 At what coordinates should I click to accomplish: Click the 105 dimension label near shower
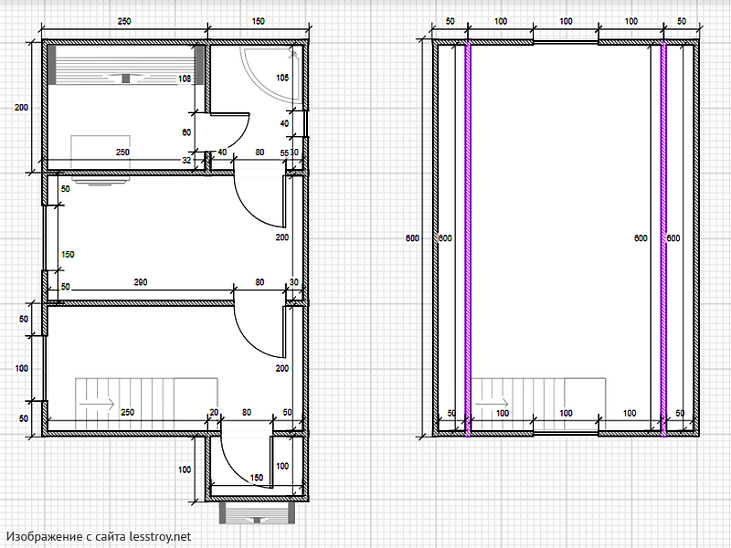click(281, 77)
